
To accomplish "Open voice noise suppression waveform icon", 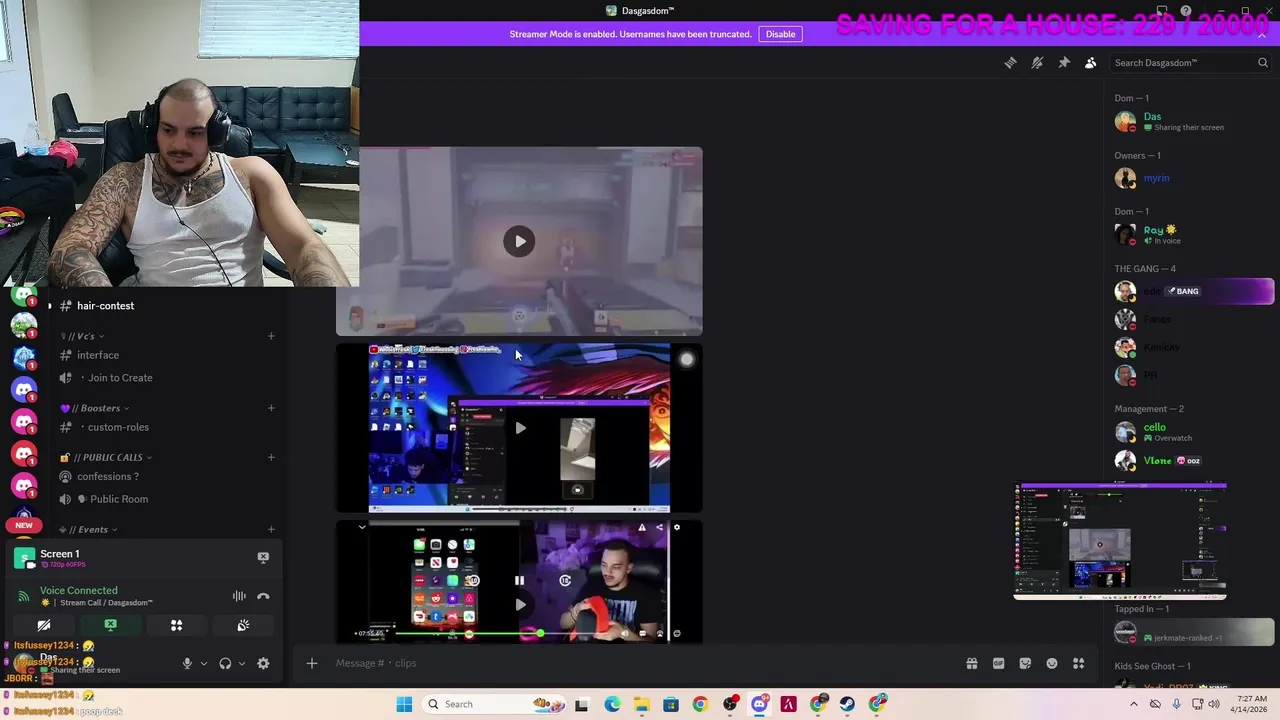I will [x=239, y=596].
